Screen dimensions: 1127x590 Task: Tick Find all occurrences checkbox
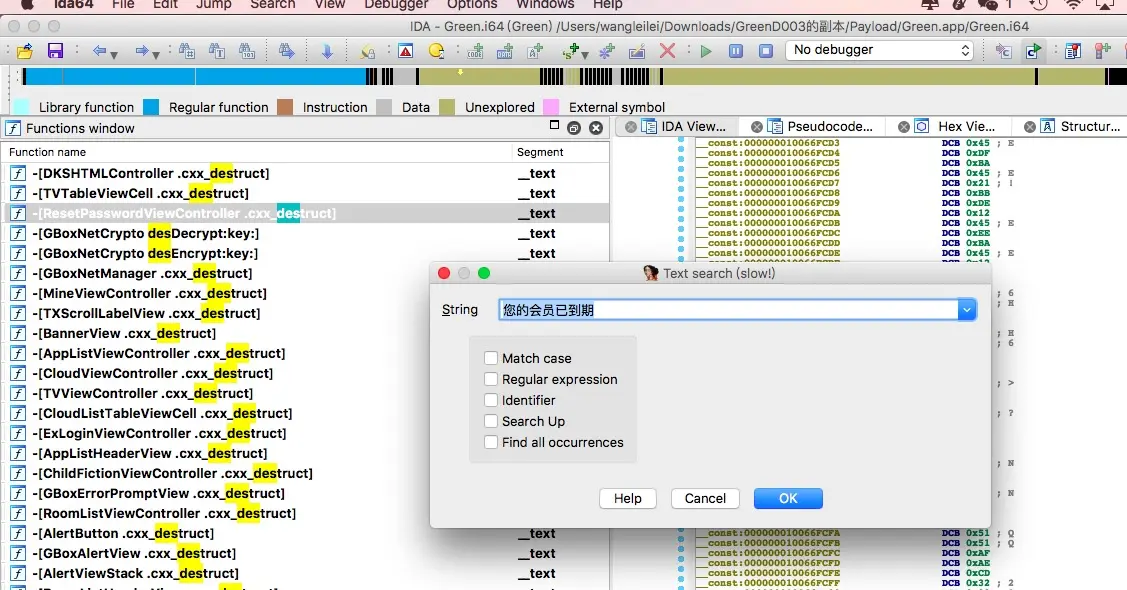coord(491,442)
